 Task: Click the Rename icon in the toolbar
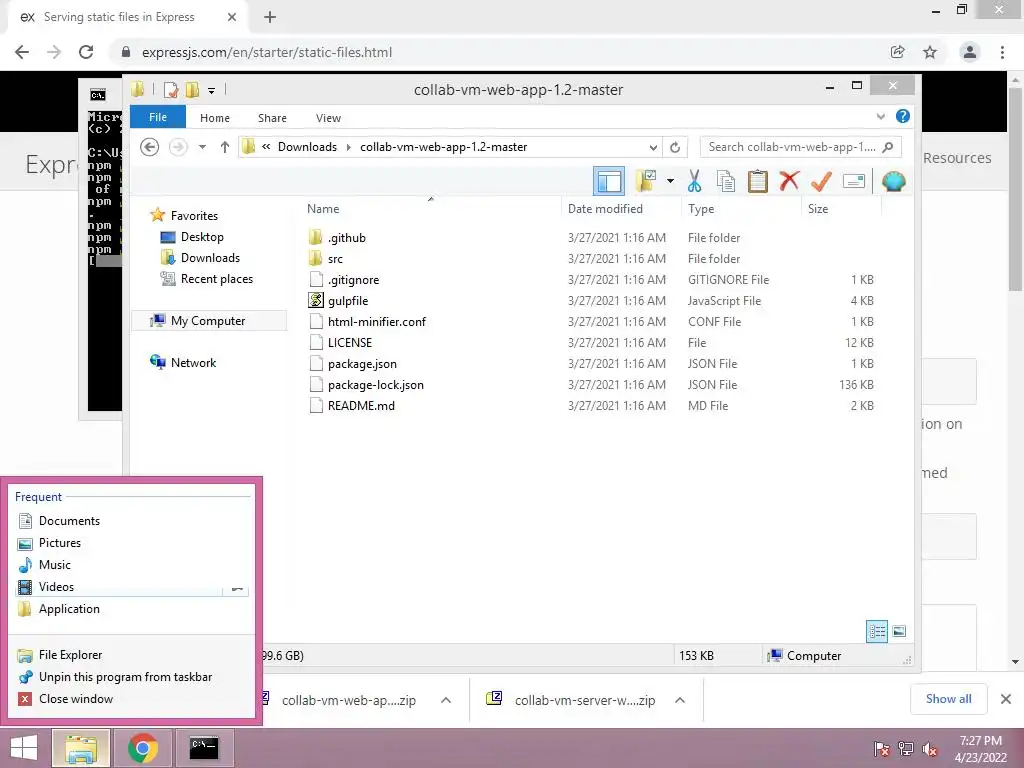click(x=854, y=181)
